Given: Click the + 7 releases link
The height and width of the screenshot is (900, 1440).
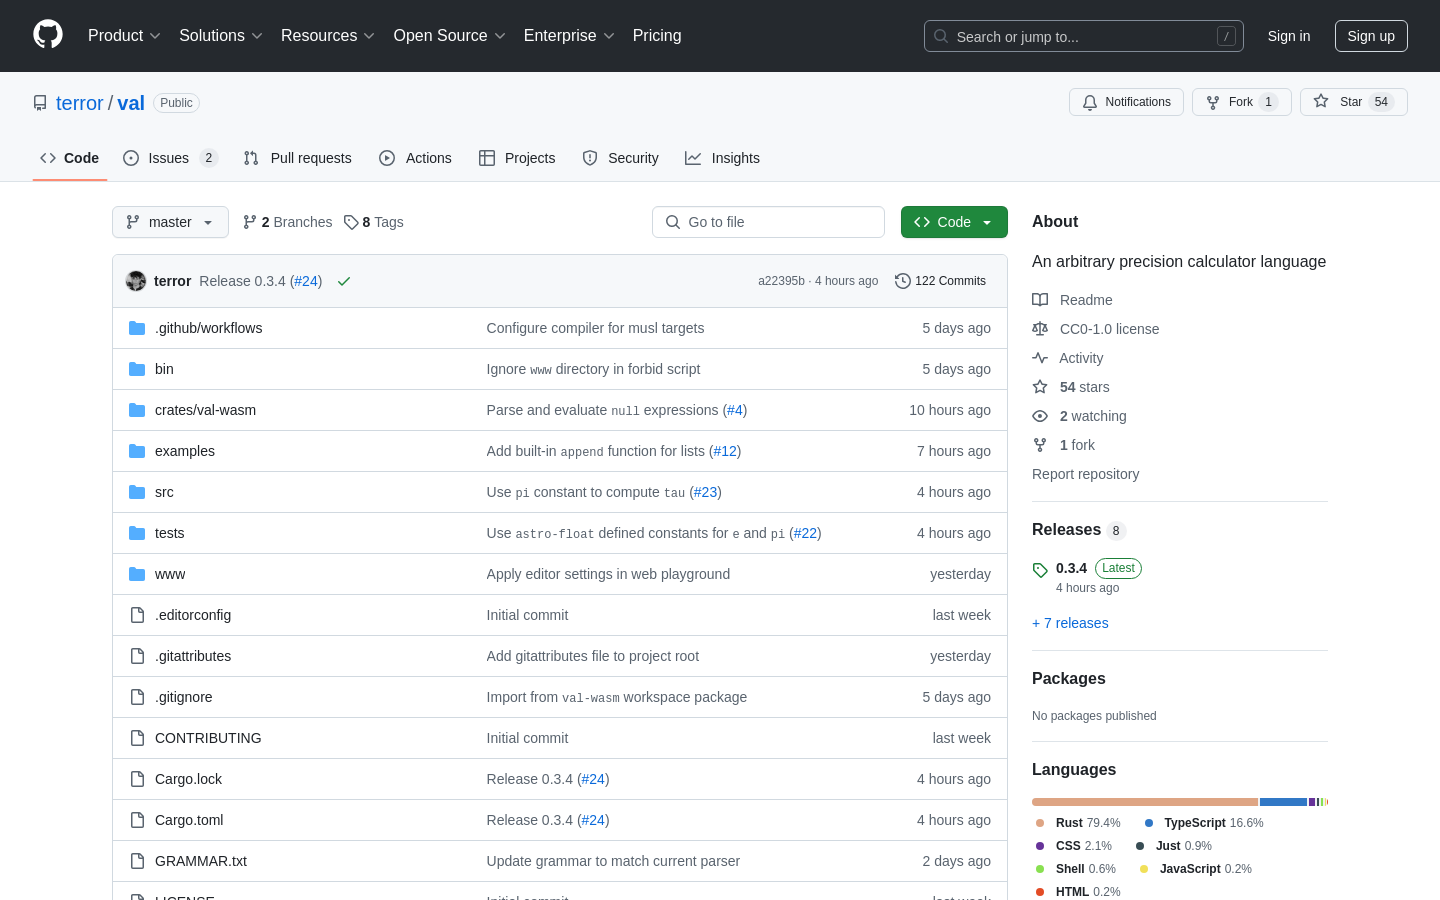Looking at the screenshot, I should 1070,623.
